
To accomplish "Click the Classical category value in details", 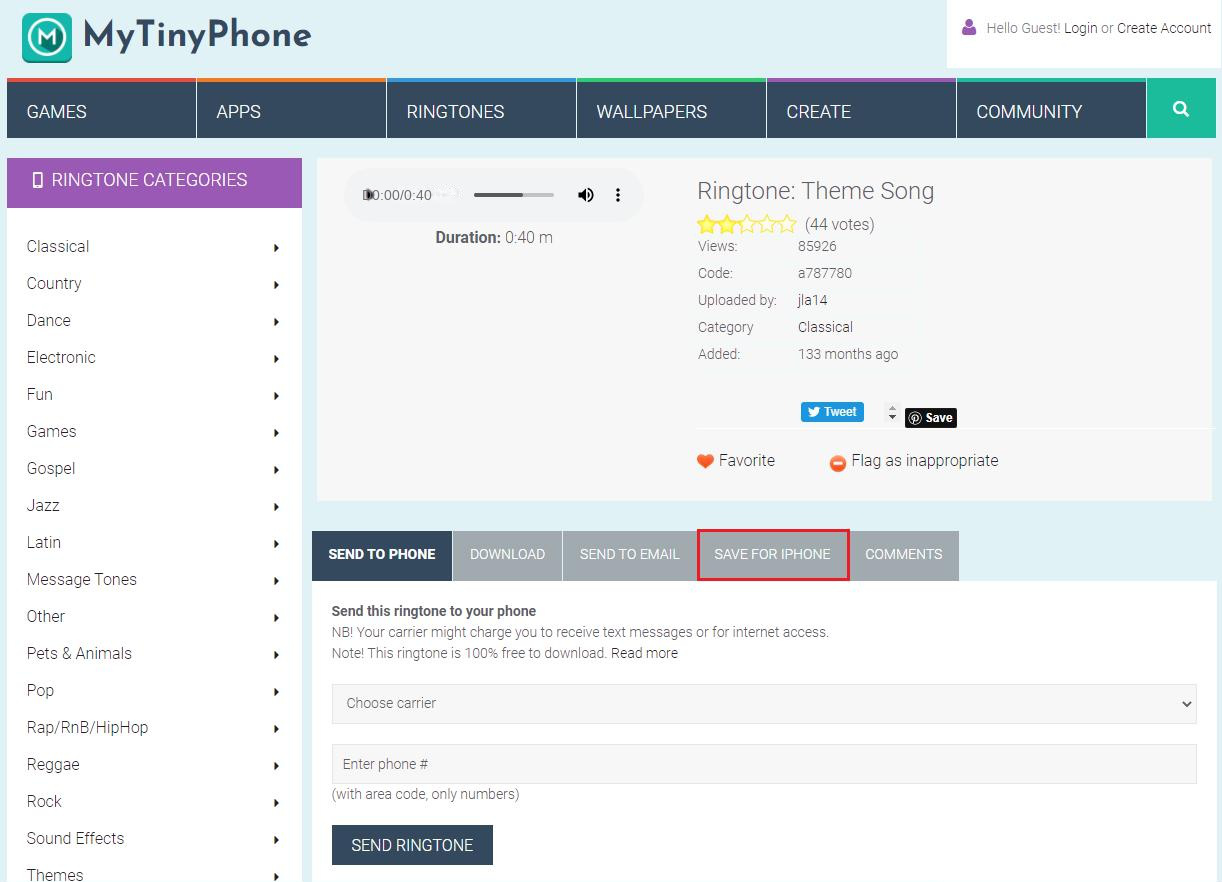I will click(x=825, y=327).
